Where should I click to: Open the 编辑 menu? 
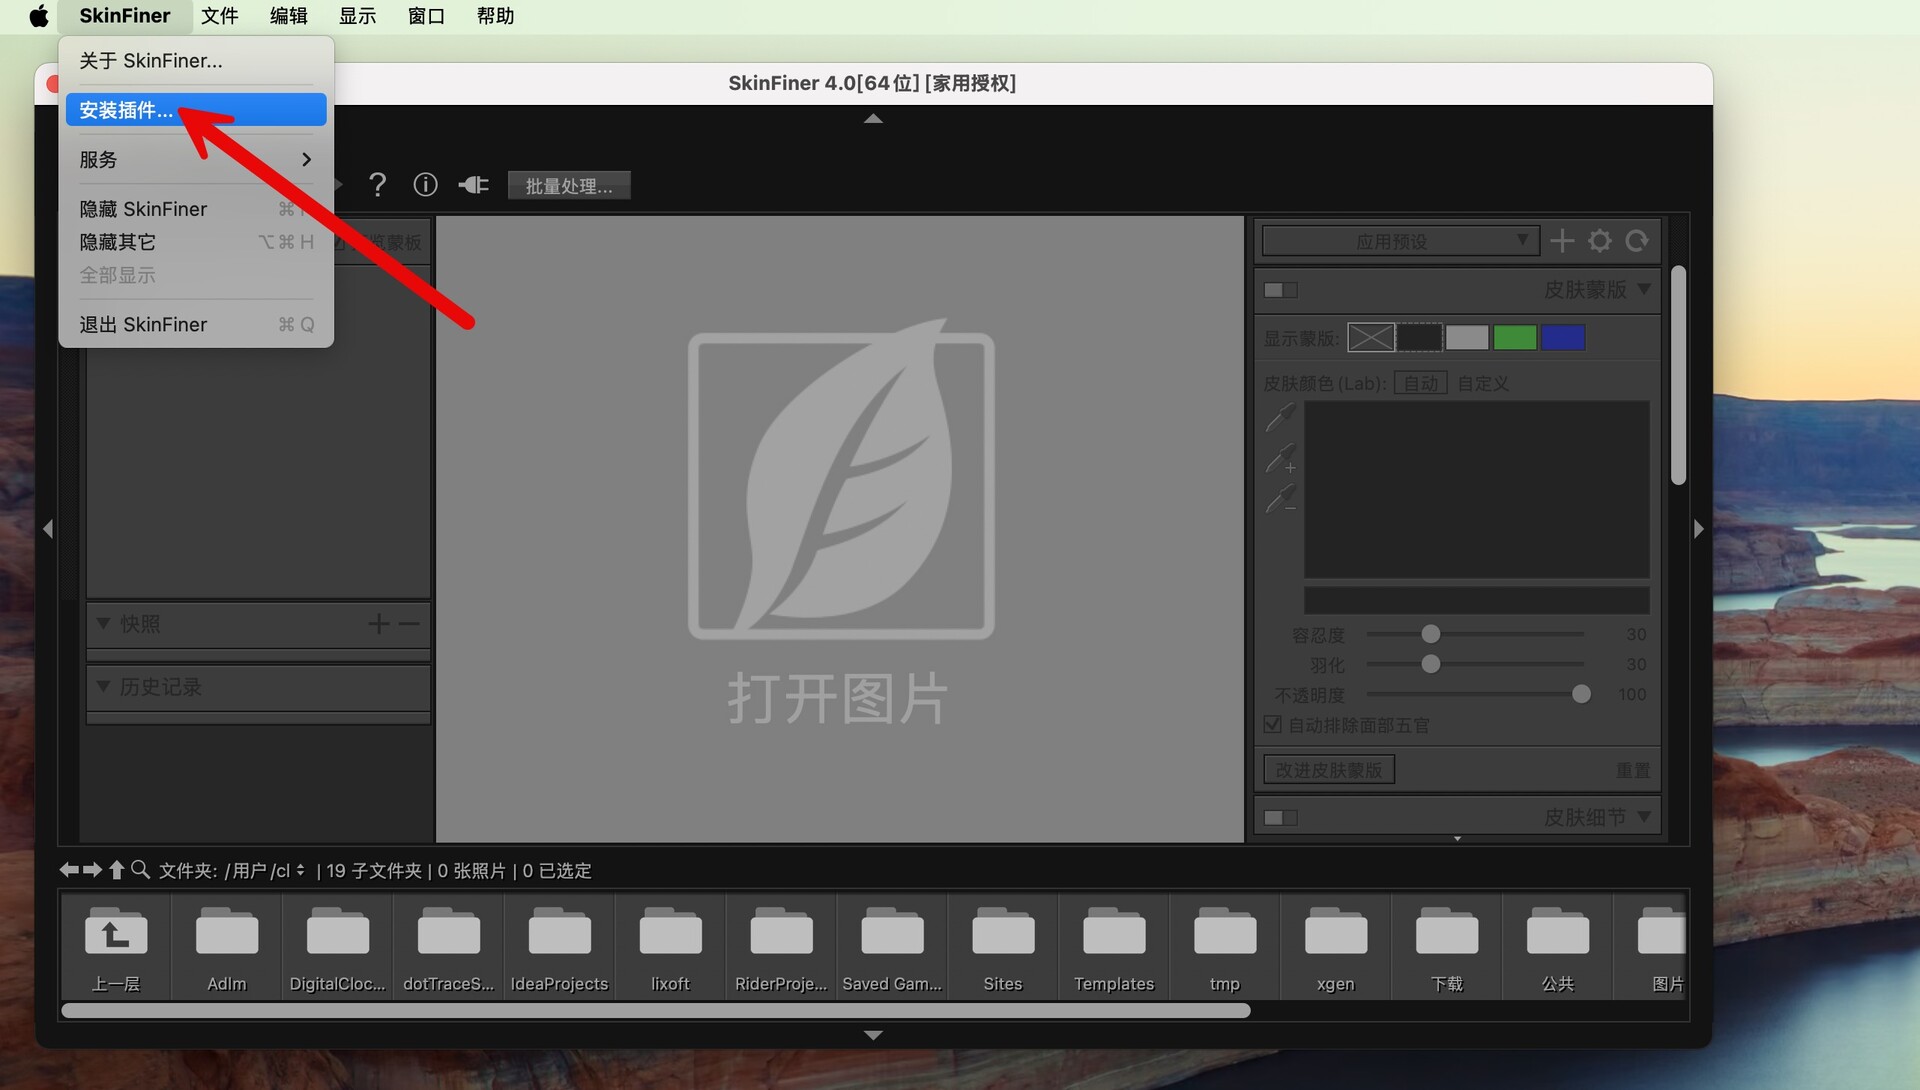tap(289, 16)
